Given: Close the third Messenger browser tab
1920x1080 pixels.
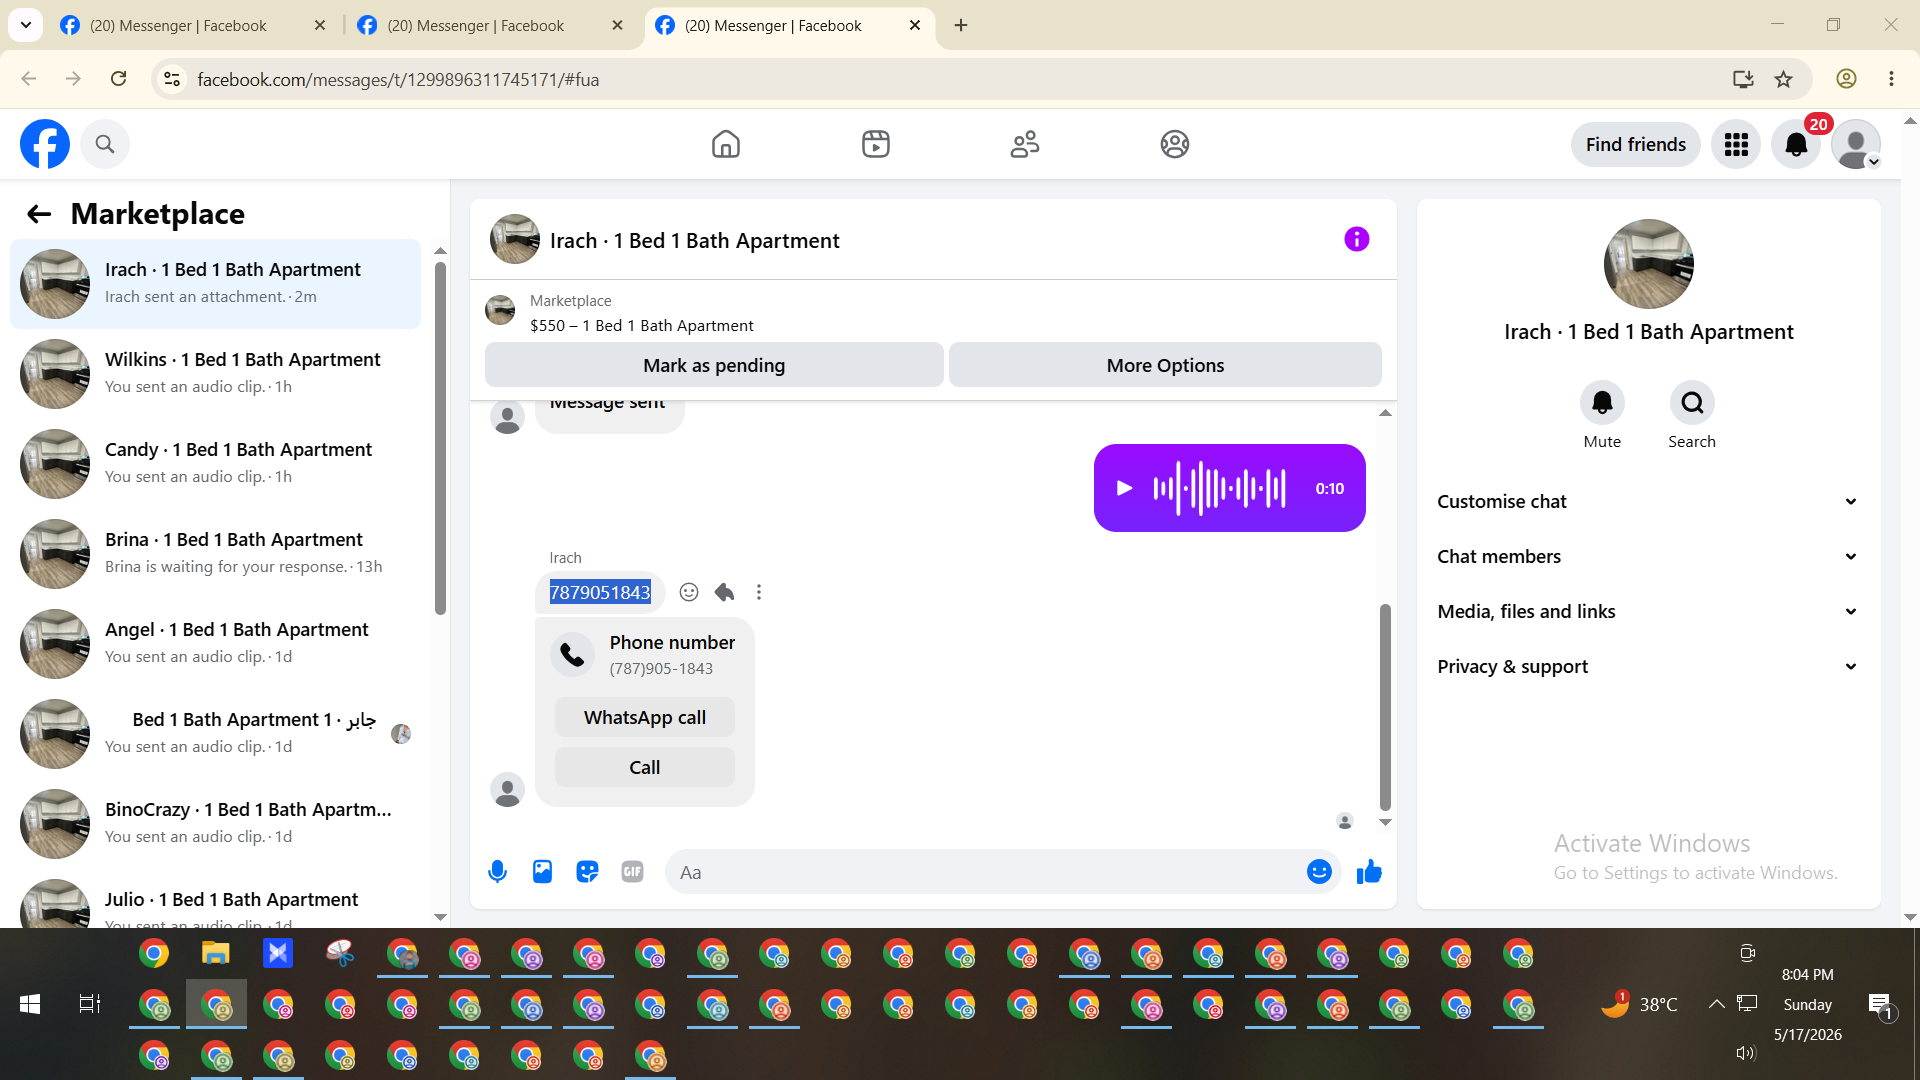Looking at the screenshot, I should pos(915,26).
